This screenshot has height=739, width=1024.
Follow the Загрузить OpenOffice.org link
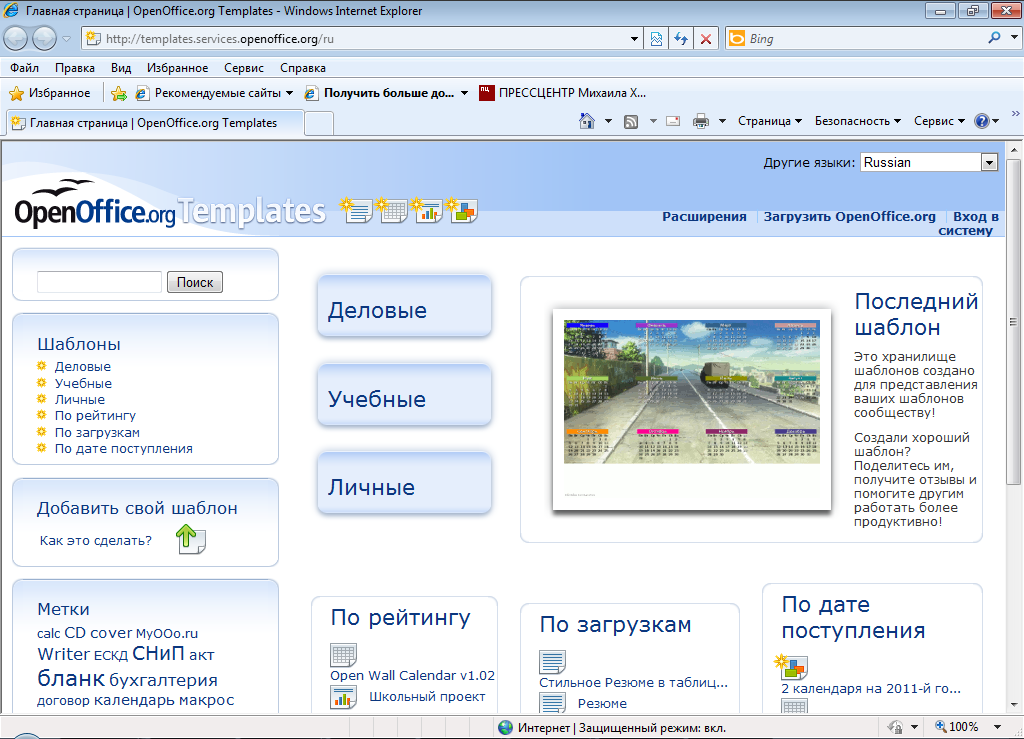click(x=850, y=216)
